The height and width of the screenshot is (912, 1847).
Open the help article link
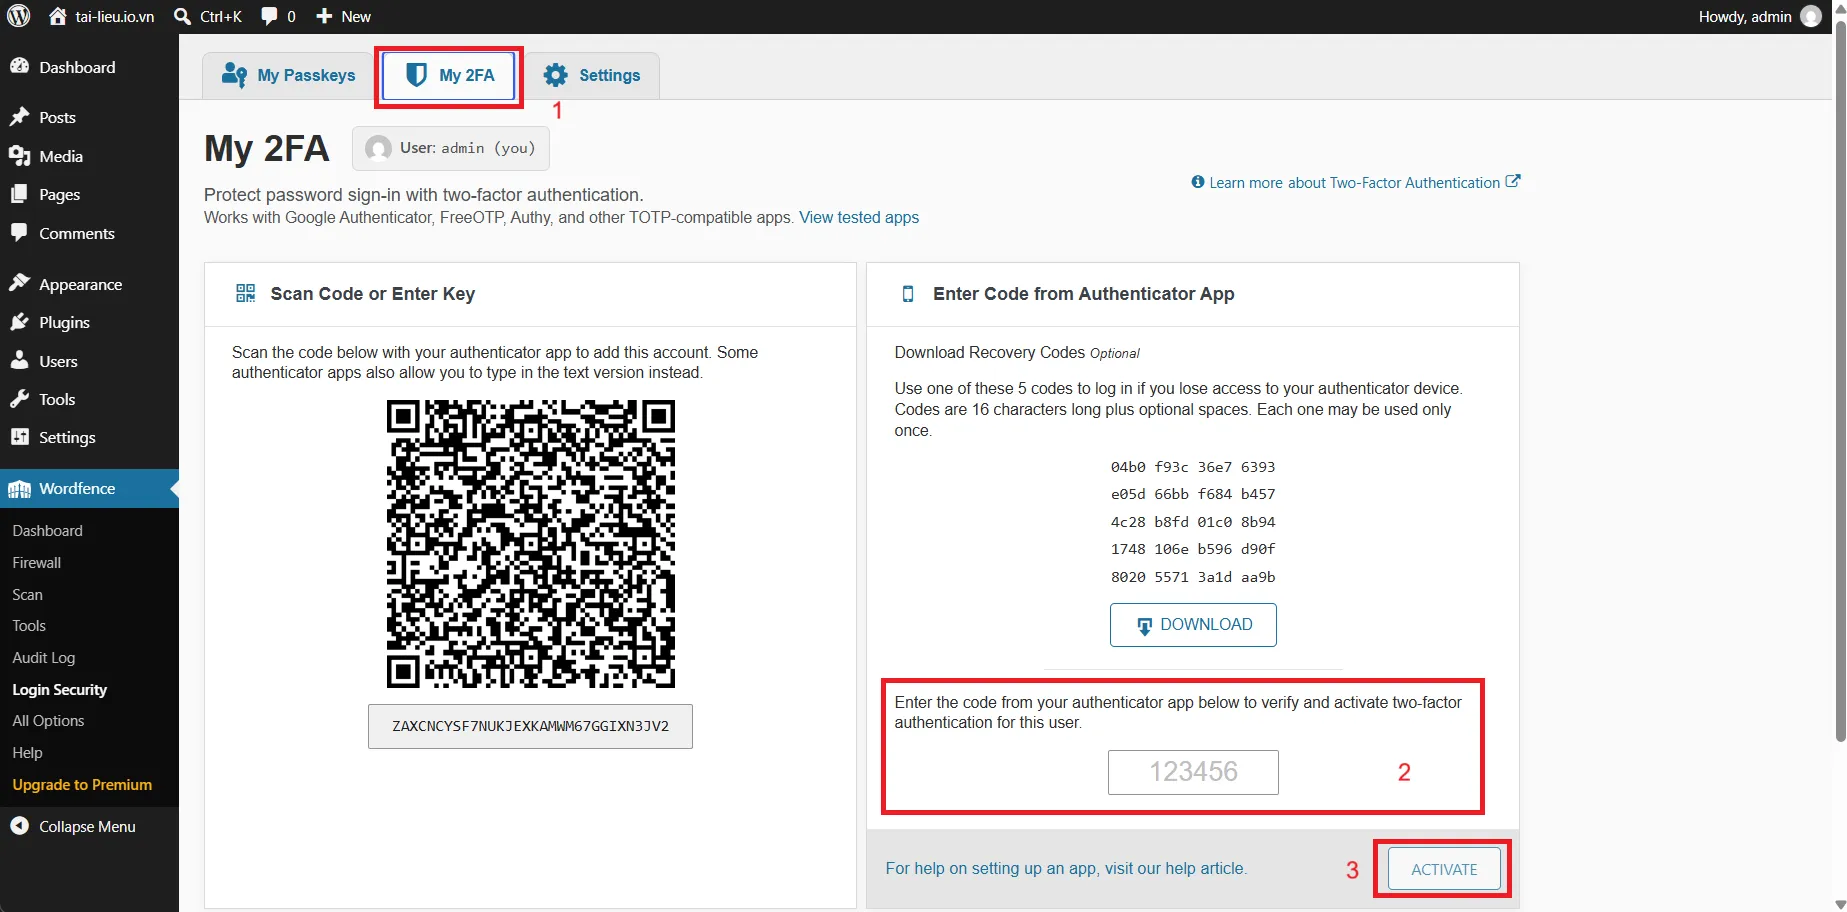click(1066, 868)
